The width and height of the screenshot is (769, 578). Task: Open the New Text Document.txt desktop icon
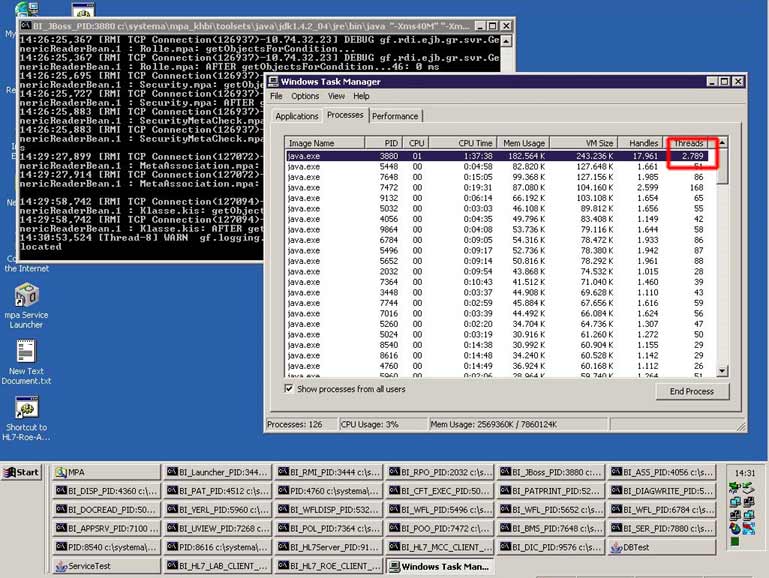coord(26,353)
